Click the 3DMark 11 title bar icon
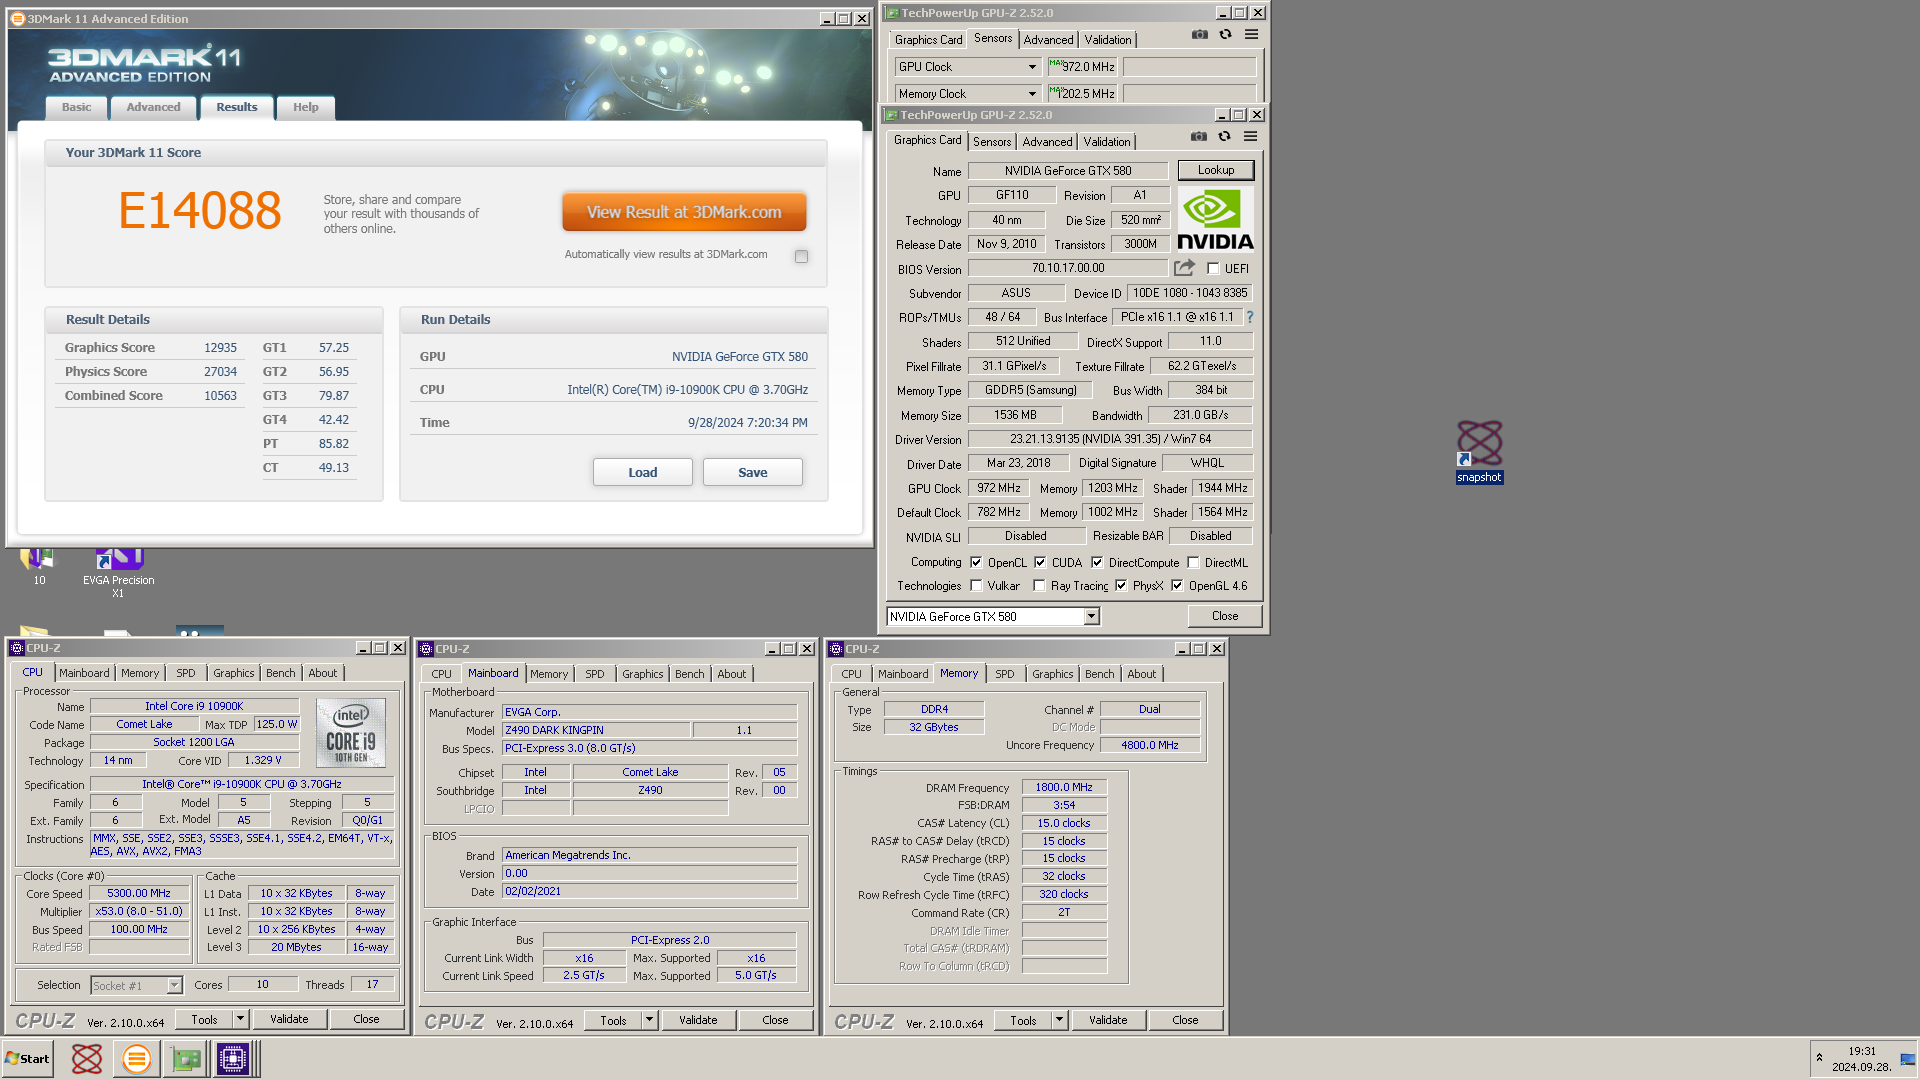 (17, 19)
